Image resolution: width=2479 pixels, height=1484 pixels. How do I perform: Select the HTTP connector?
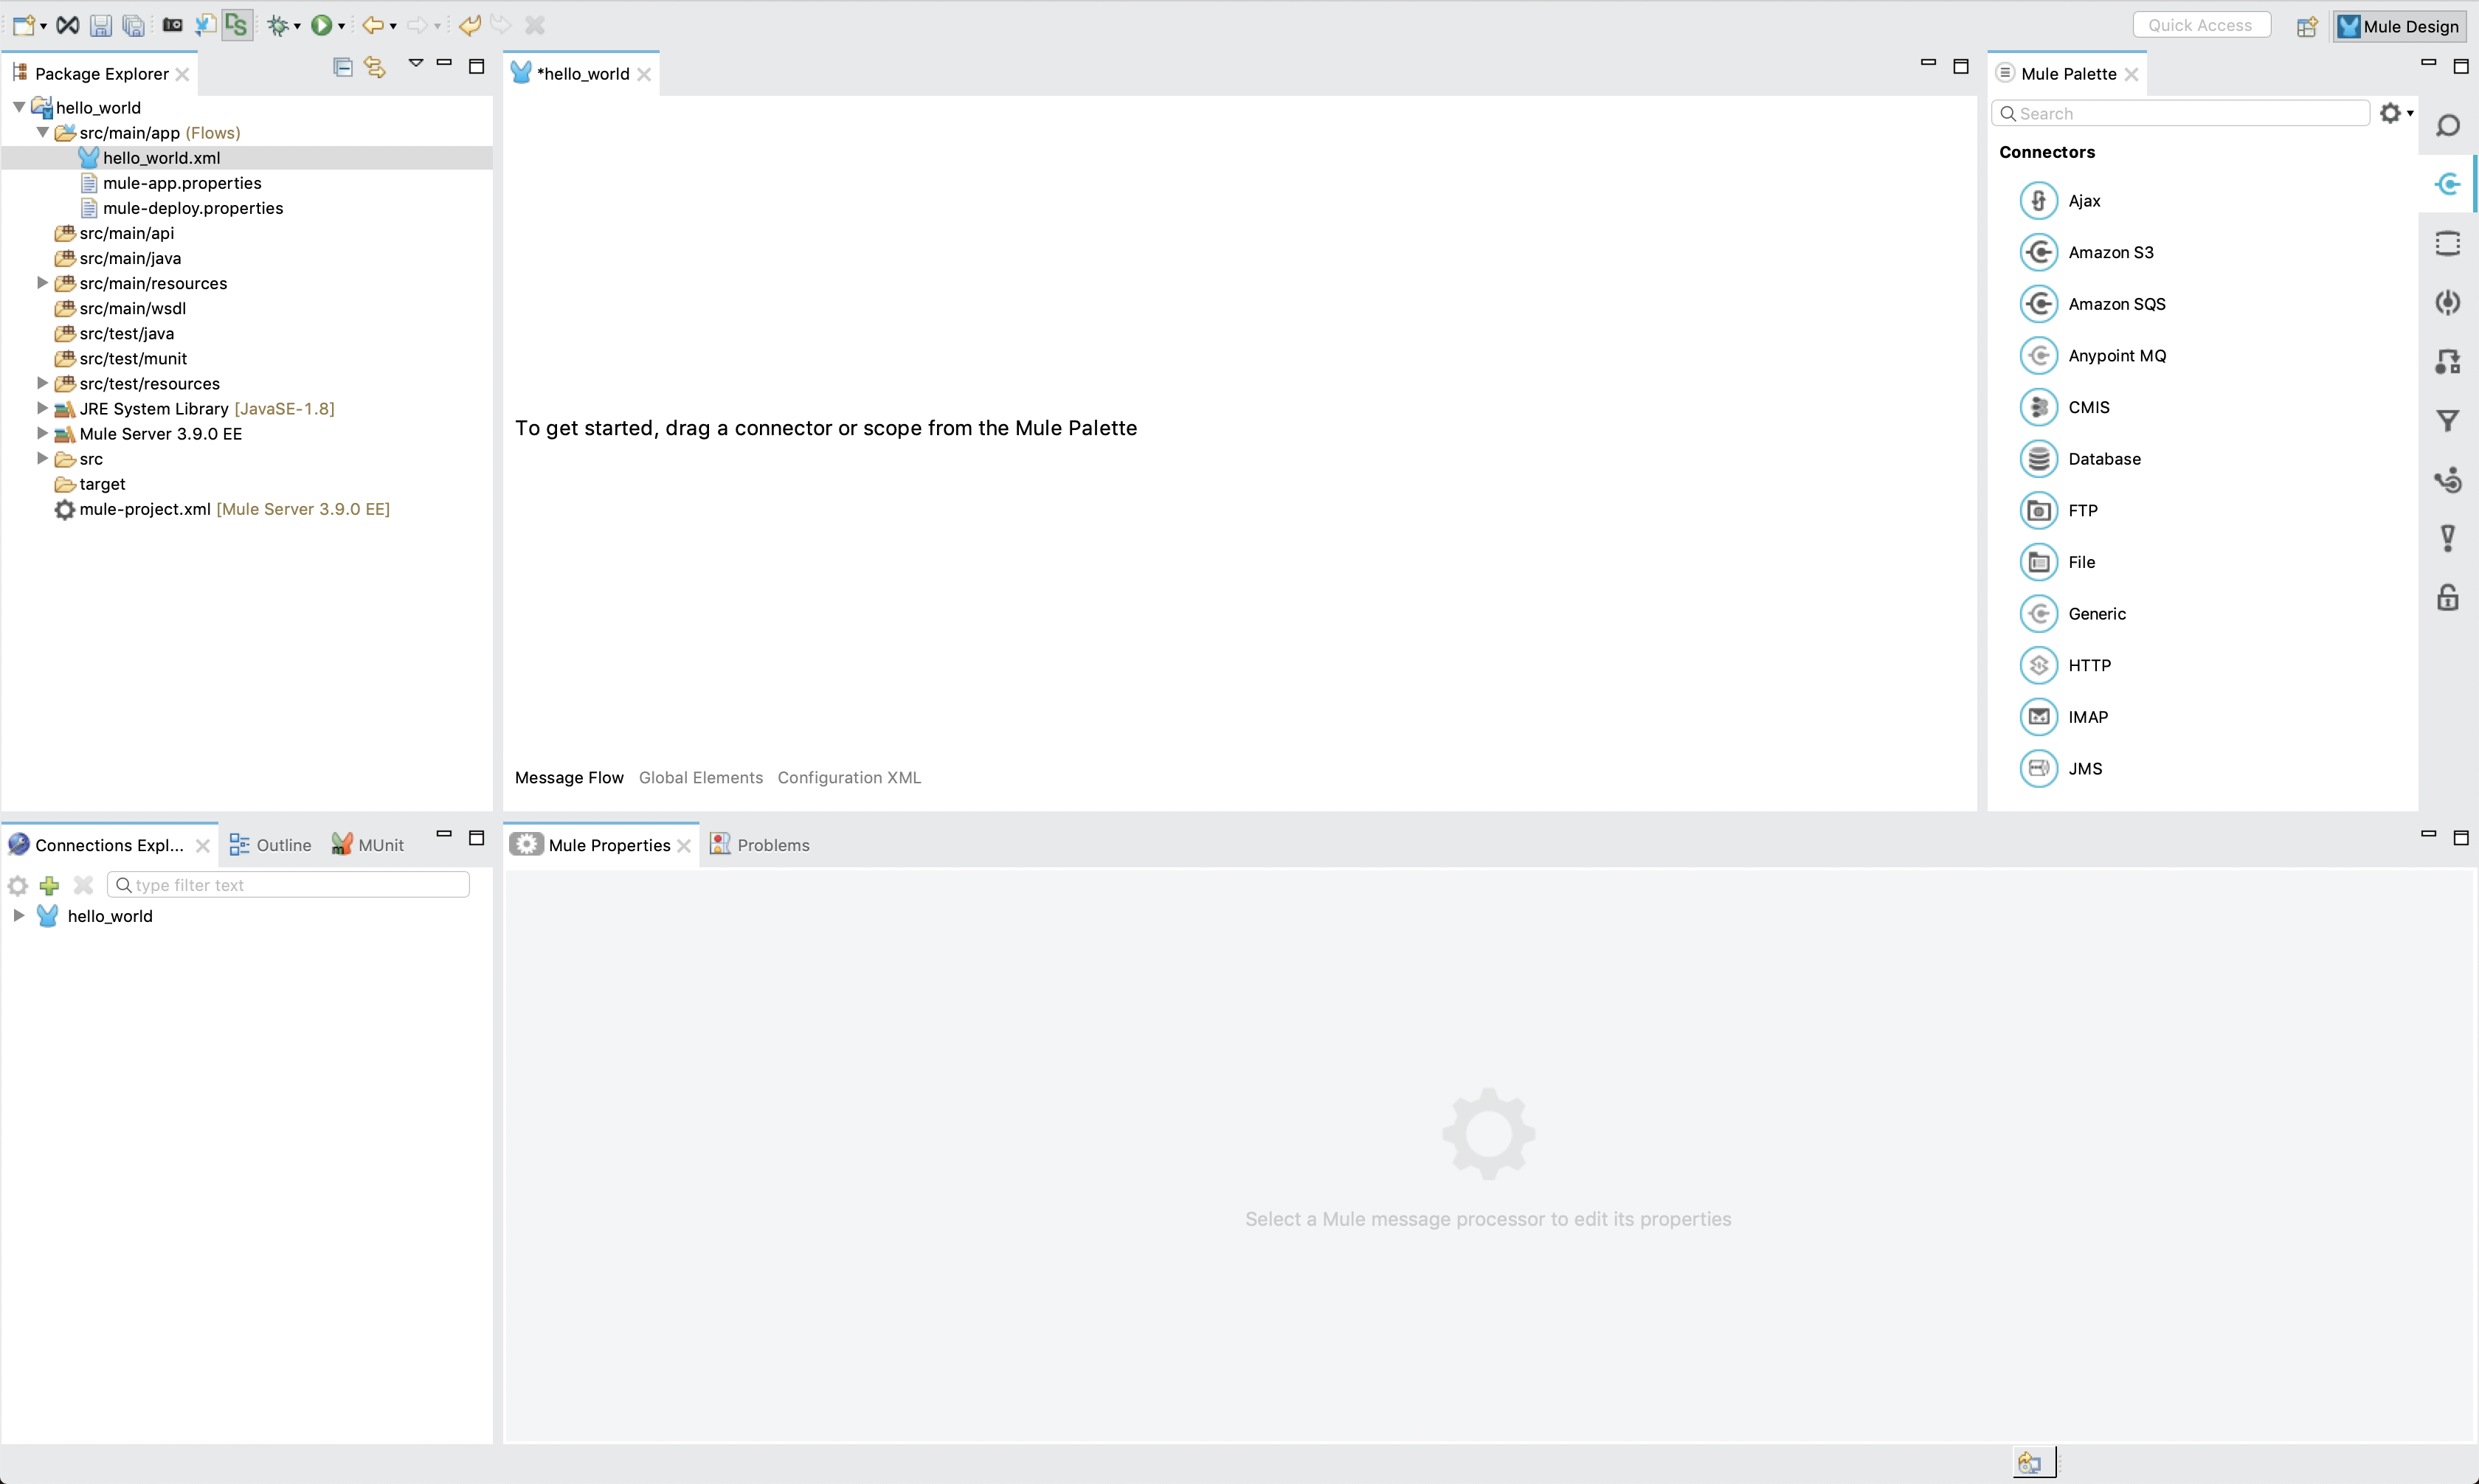pos(2065,665)
